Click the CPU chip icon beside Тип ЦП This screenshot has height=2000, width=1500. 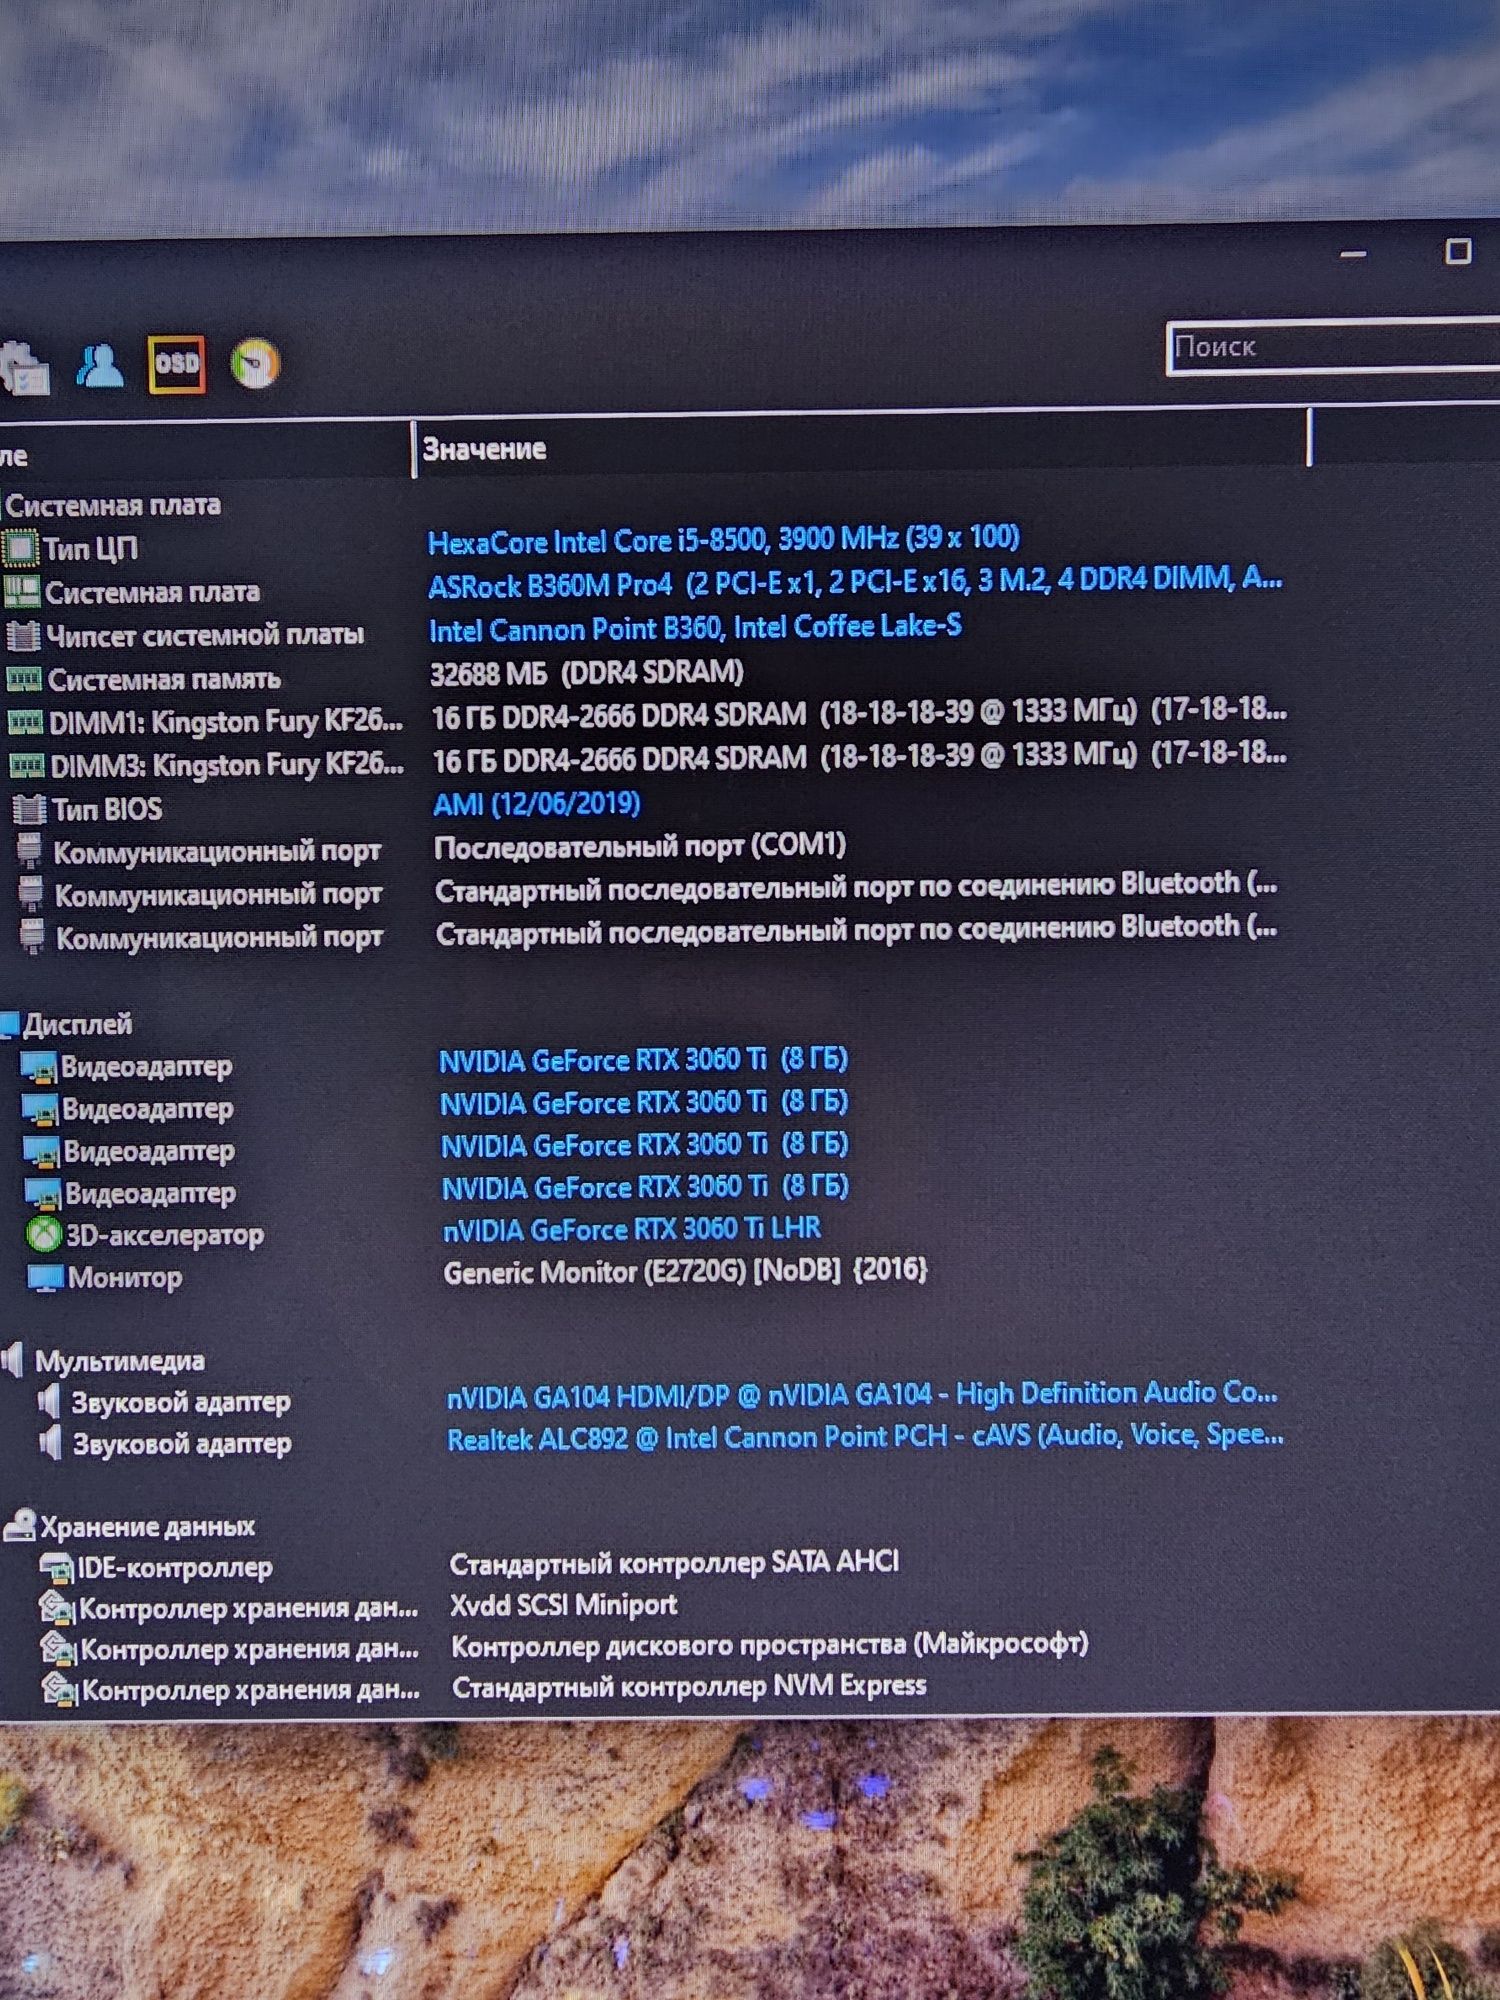point(20,548)
